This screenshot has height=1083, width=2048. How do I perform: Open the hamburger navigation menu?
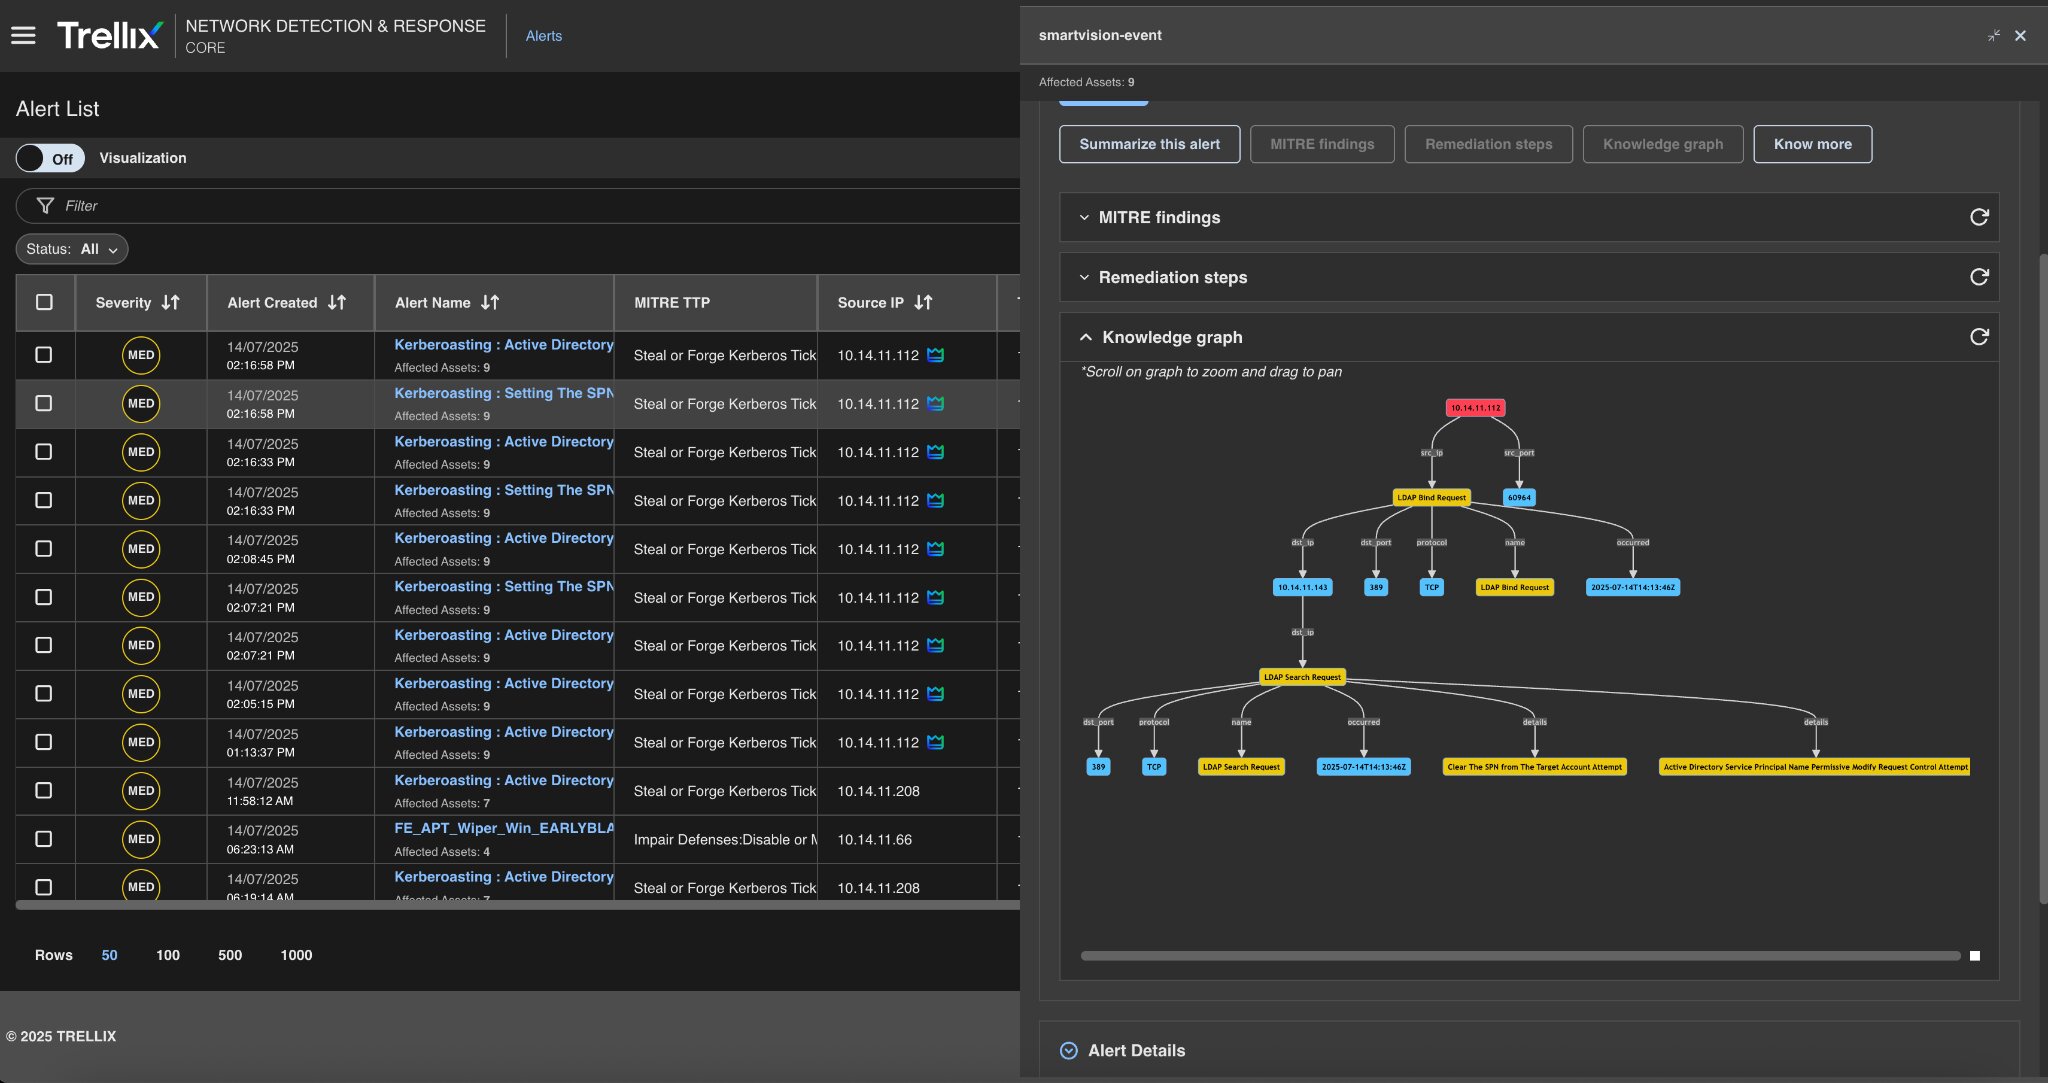click(23, 36)
